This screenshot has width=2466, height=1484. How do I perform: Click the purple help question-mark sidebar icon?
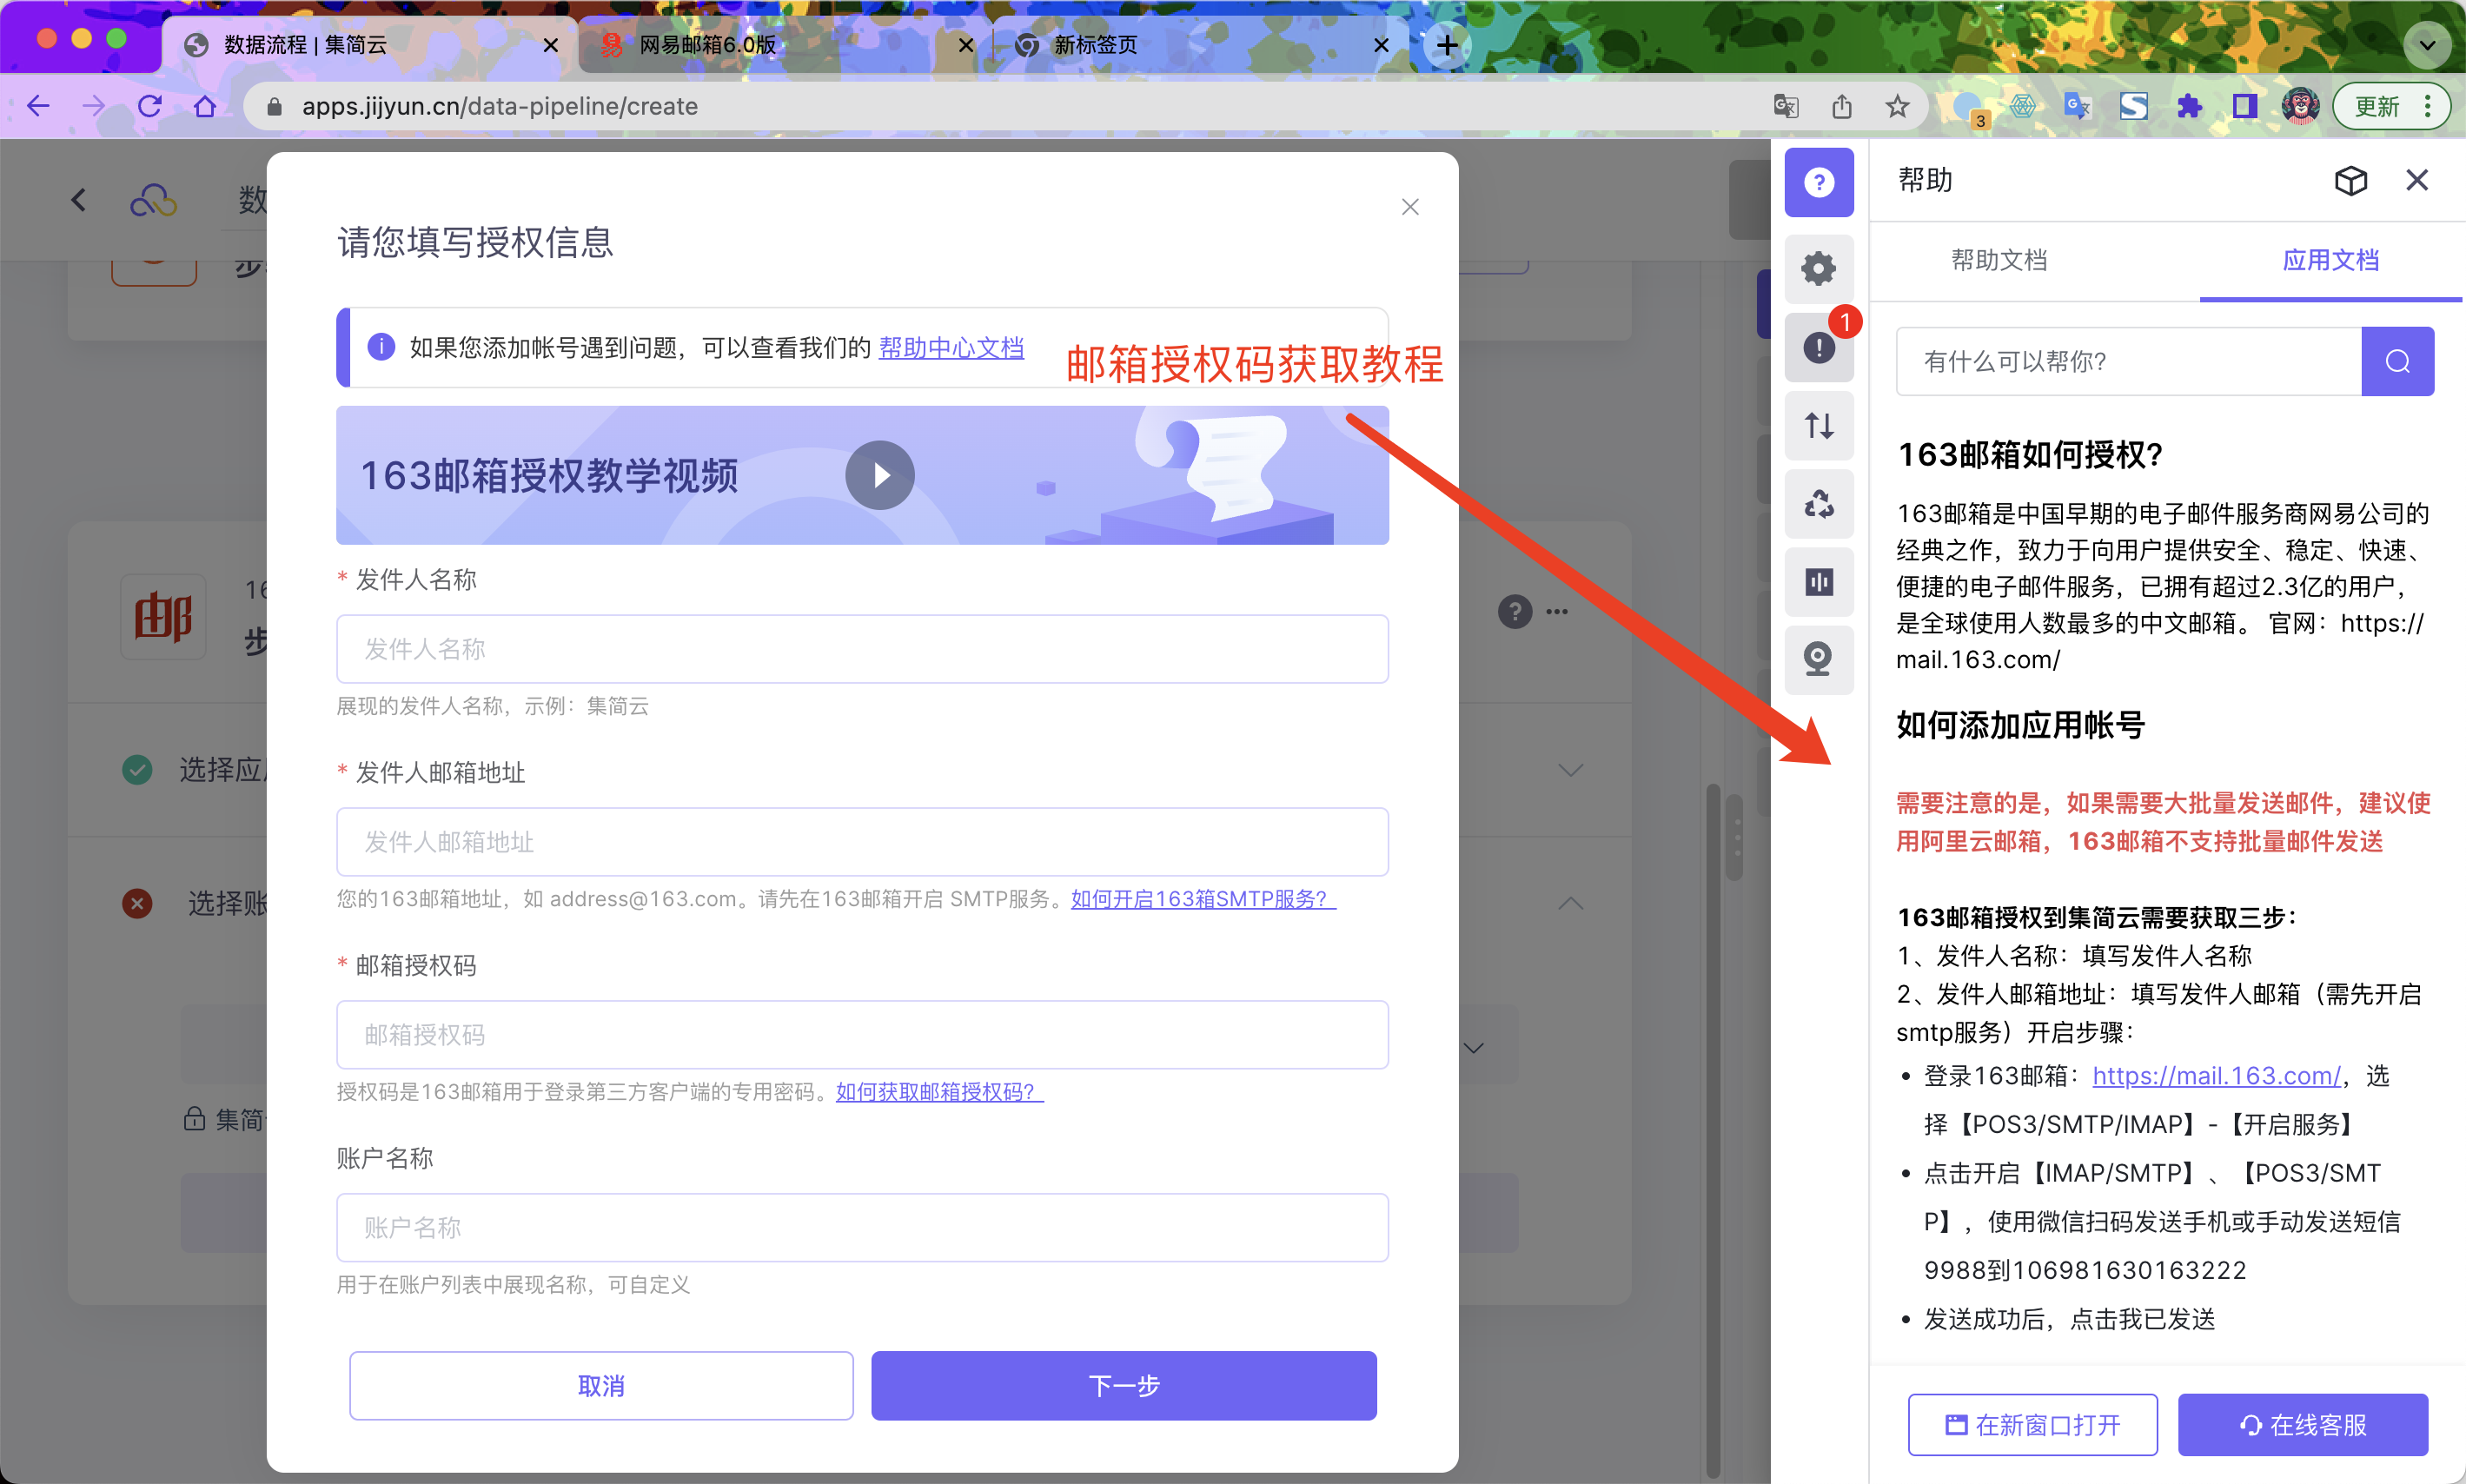pos(1818,182)
